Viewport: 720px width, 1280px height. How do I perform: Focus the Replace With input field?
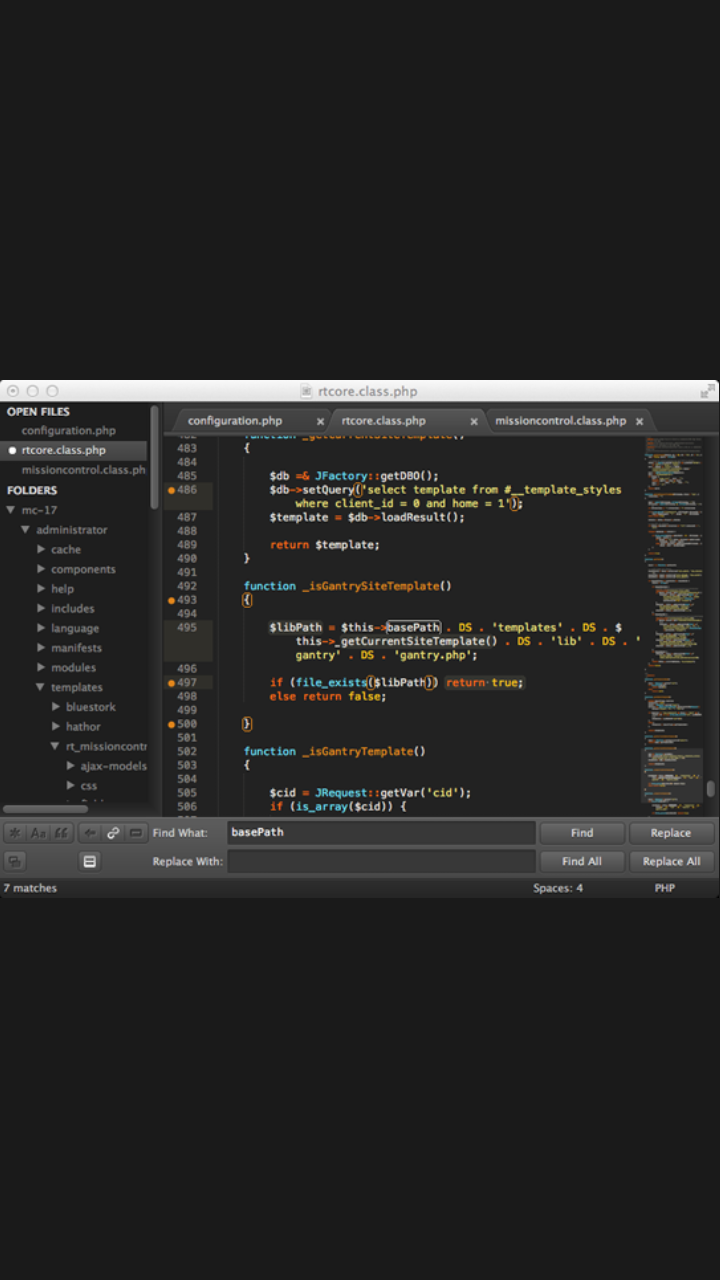(x=381, y=861)
